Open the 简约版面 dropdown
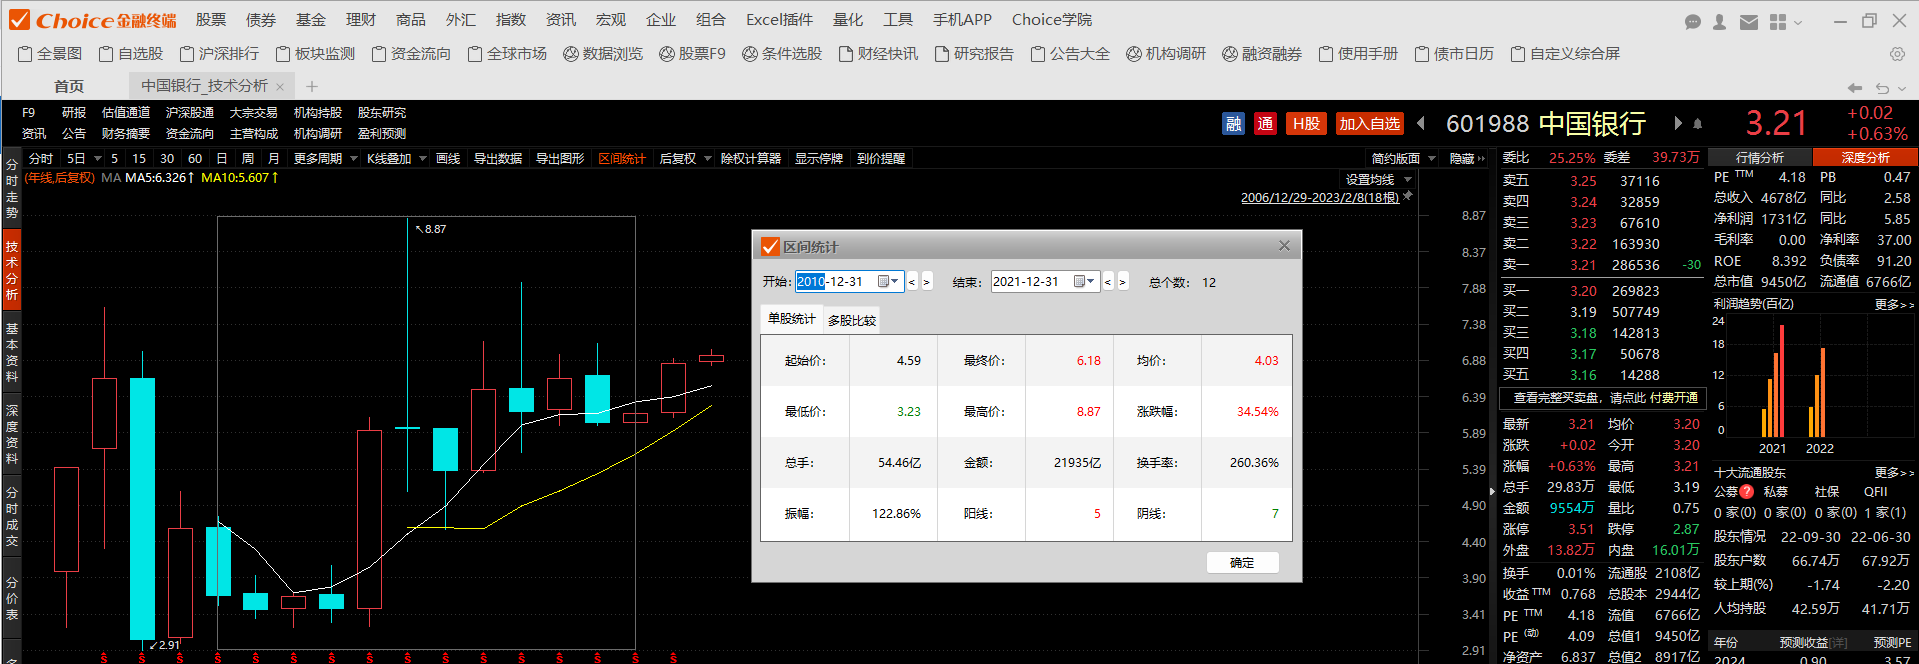Image resolution: width=1919 pixels, height=664 pixels. (1432, 159)
